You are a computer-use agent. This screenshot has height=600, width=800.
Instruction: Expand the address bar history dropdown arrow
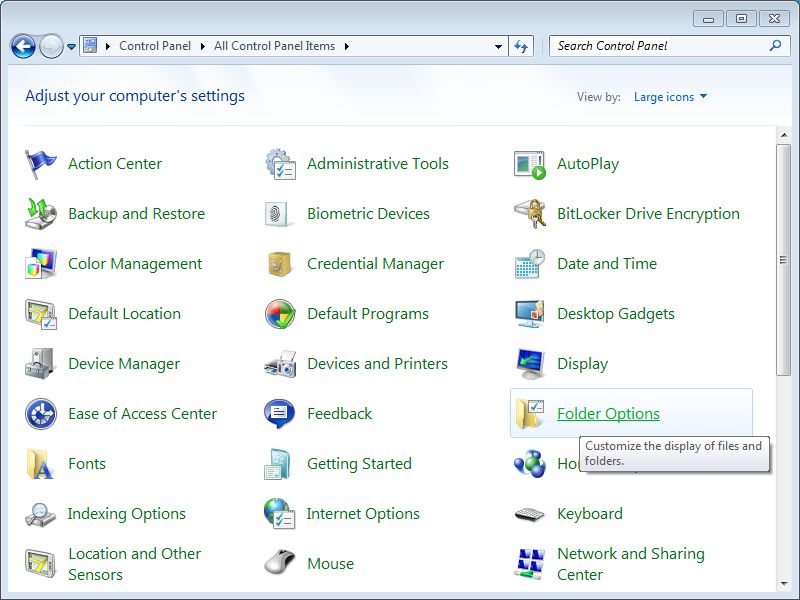[x=498, y=46]
